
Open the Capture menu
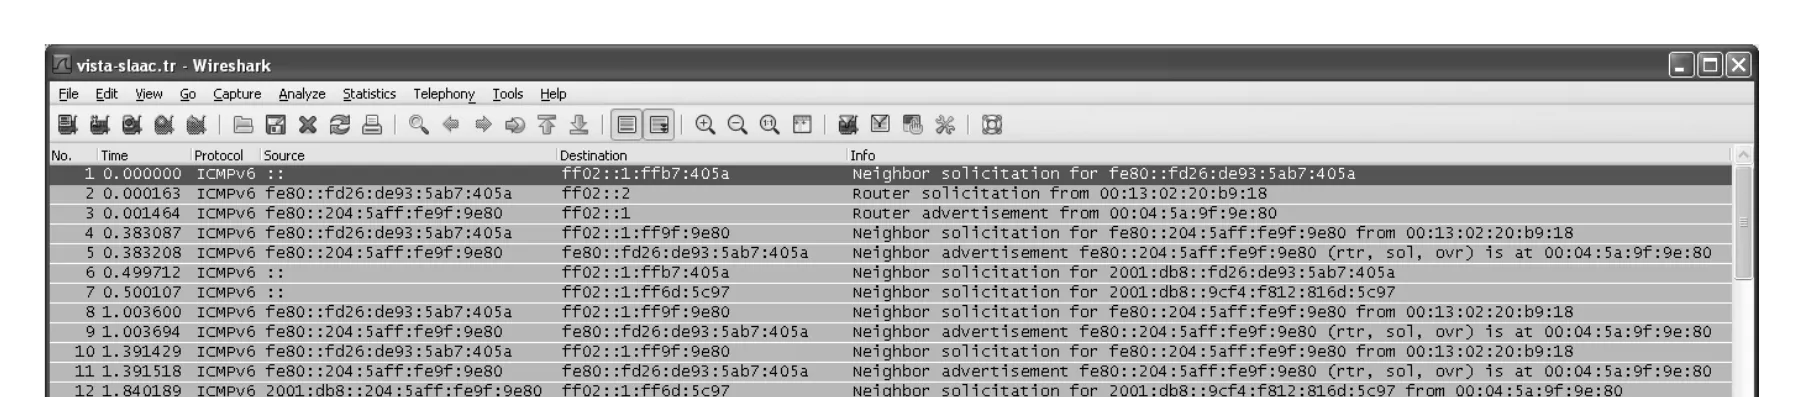237,94
